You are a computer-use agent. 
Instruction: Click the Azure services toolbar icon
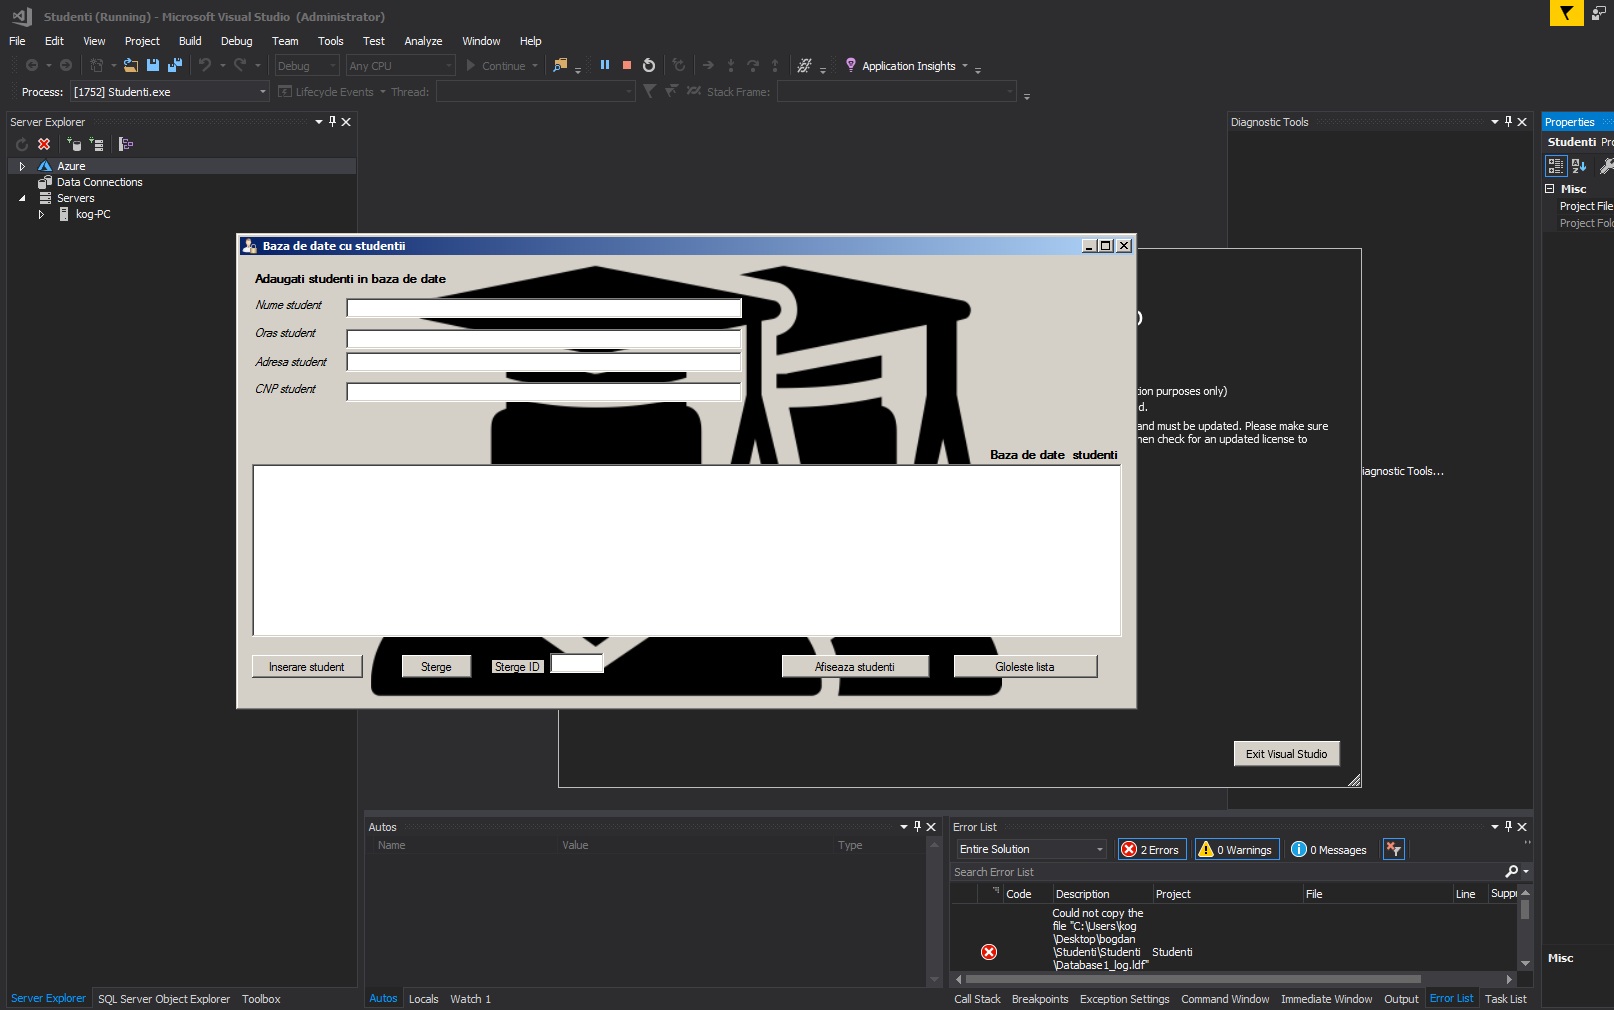[x=126, y=144]
